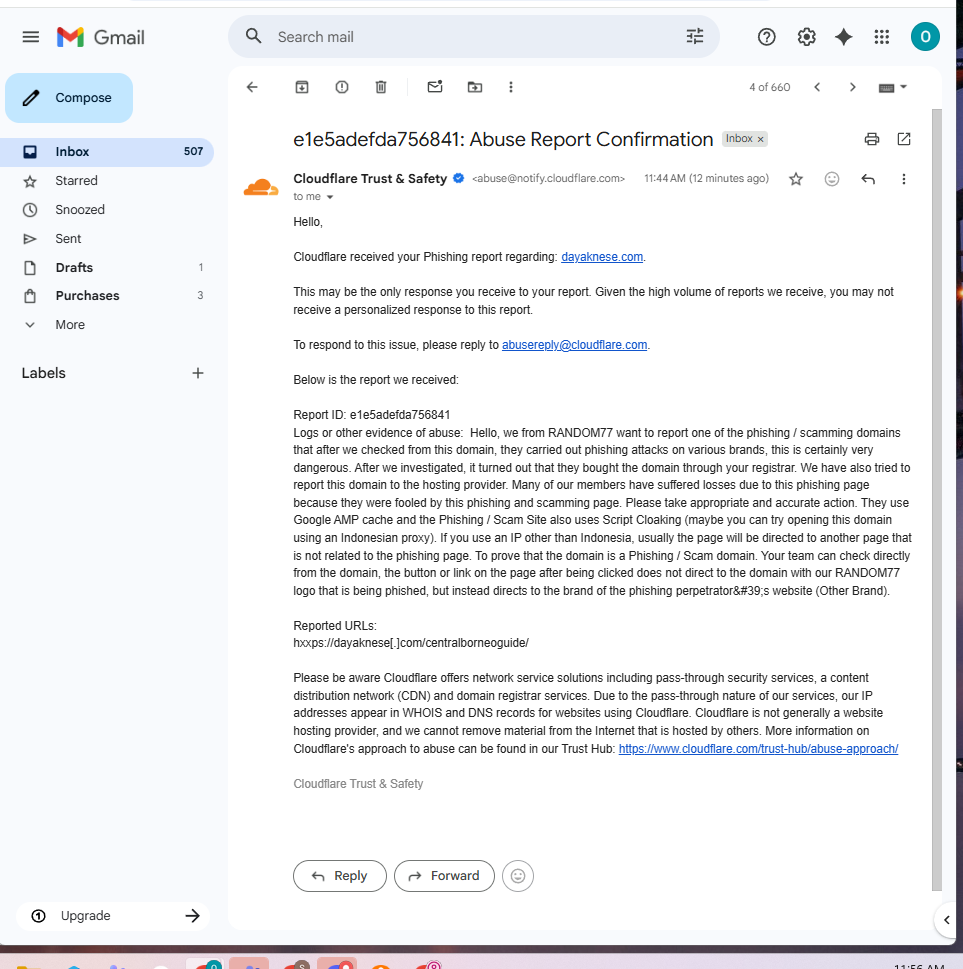This screenshot has height=969, width=963.
Task: Open the Gemini sparkle icon
Action: [844, 37]
